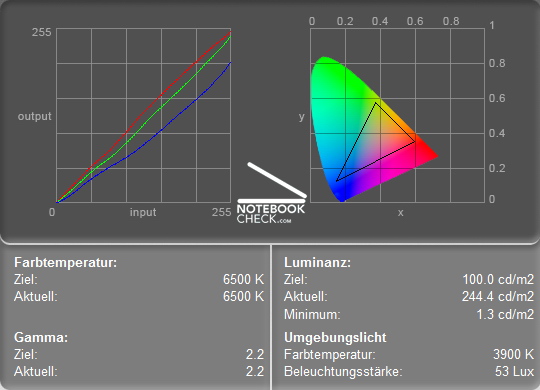The height and width of the screenshot is (390, 540).
Task: Click the 53 Lux illuminance value
Action: tap(515, 371)
